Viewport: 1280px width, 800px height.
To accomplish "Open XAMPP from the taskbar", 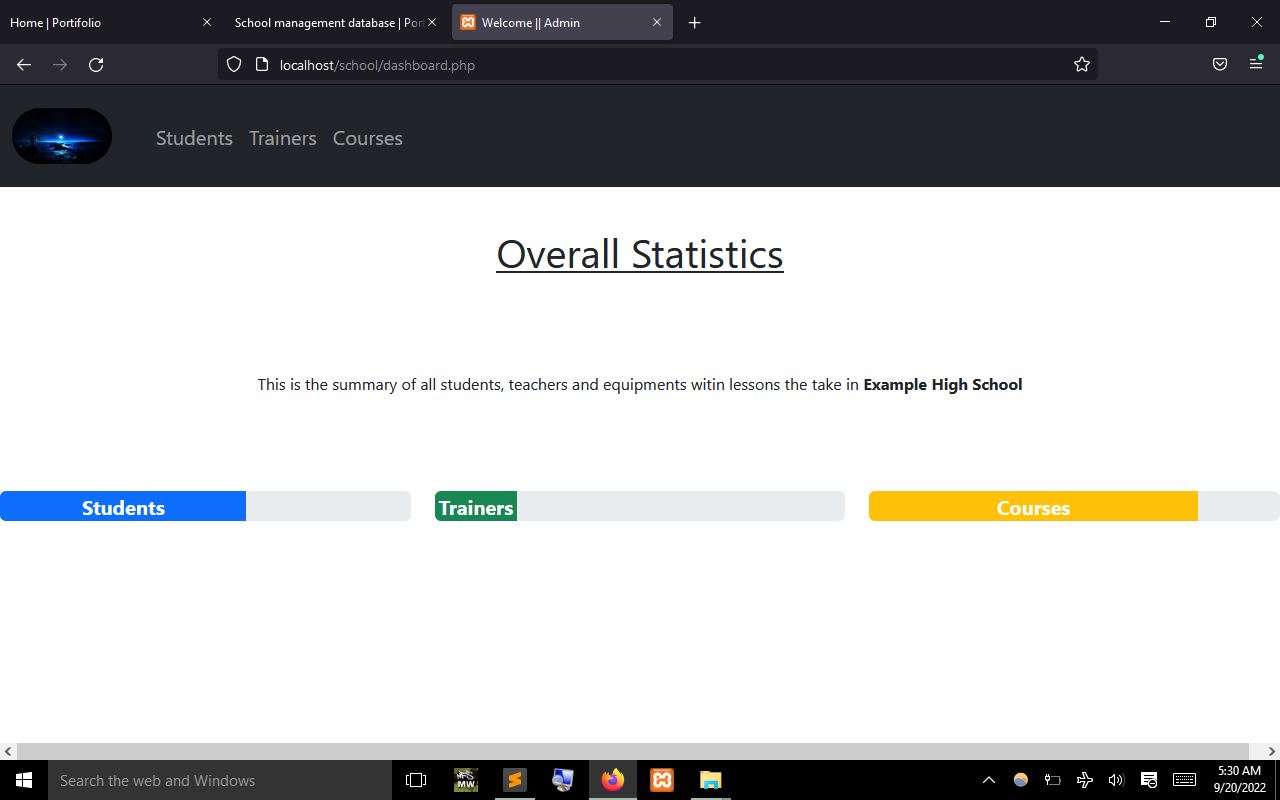I will click(x=662, y=780).
